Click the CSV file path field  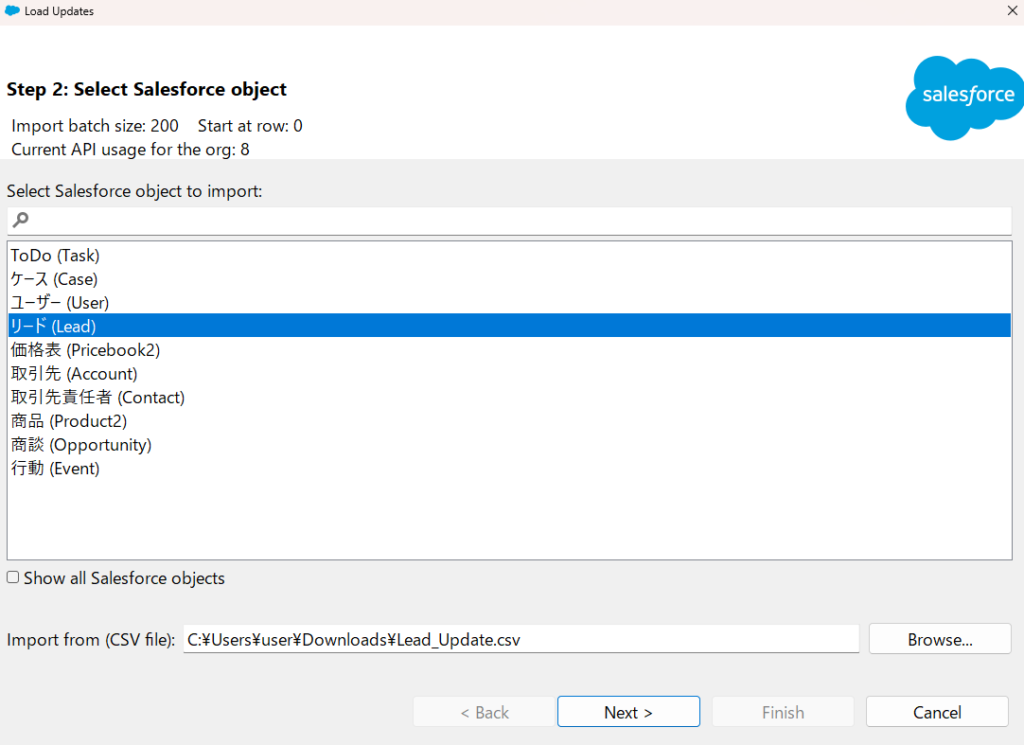520,639
